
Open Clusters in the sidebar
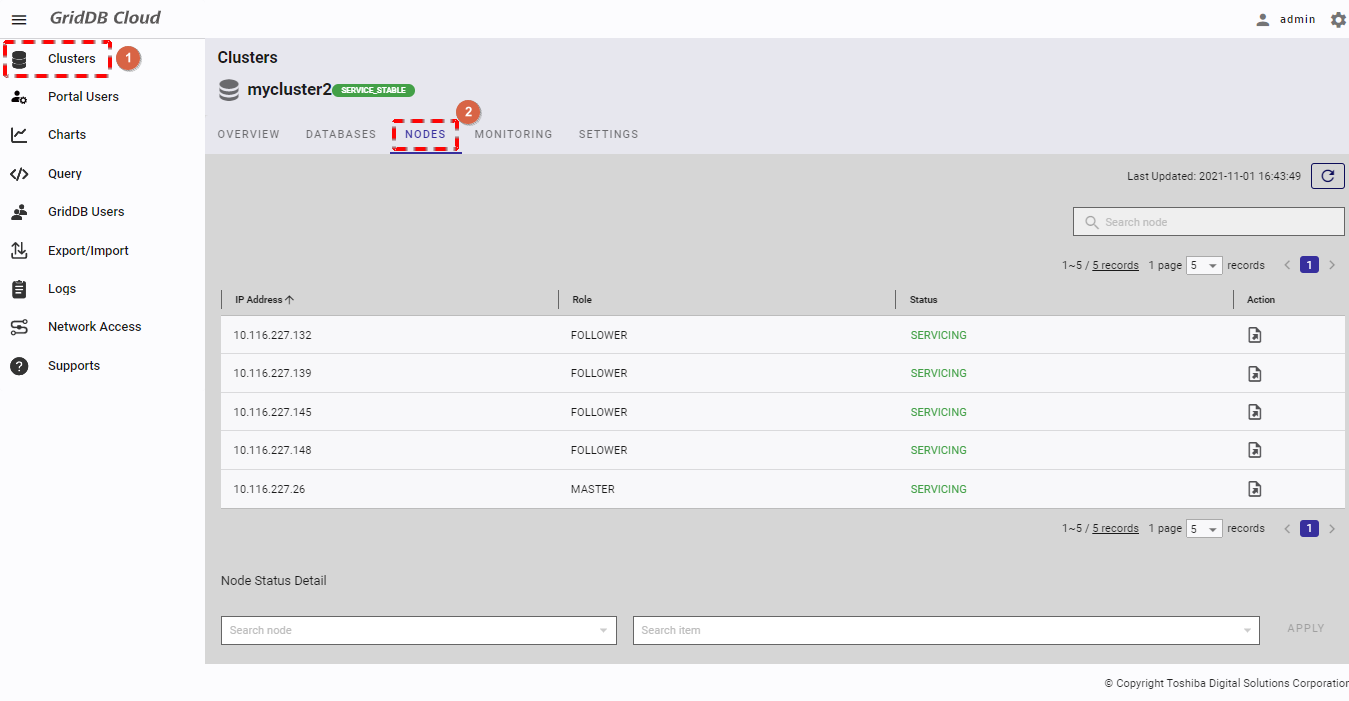[x=72, y=59]
